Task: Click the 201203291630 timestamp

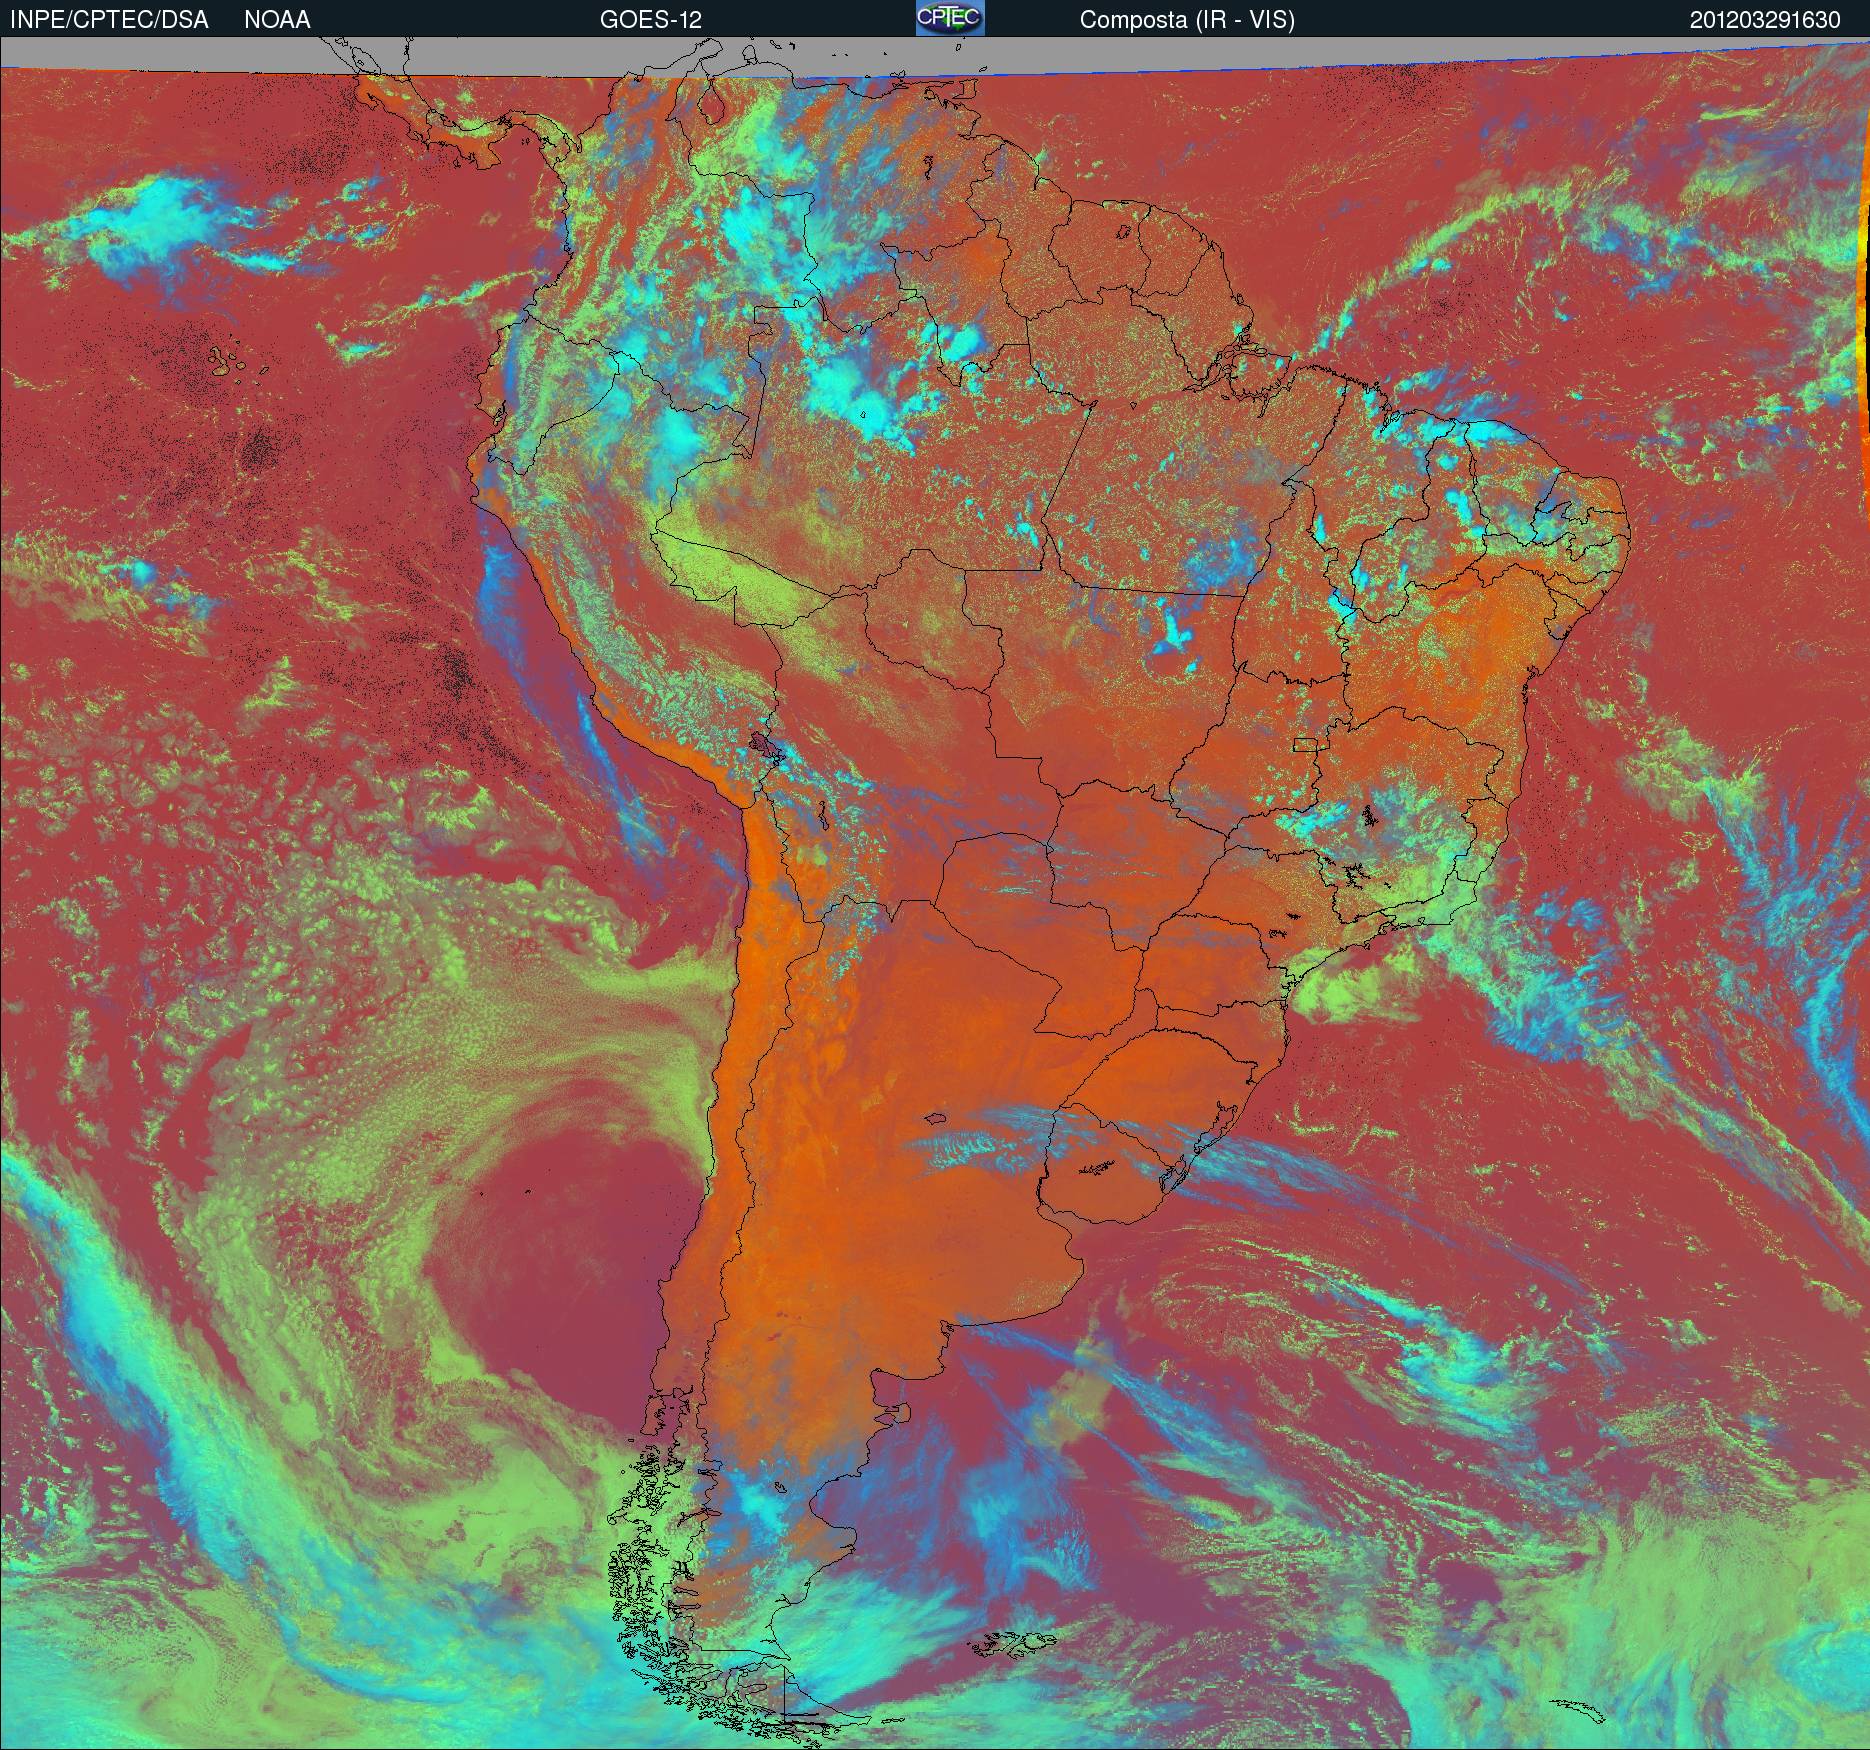Action: [x=1765, y=20]
